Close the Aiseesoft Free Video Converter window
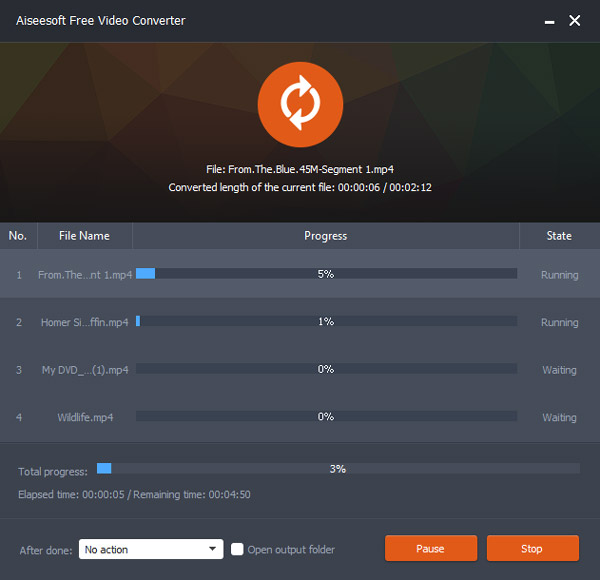 click(x=575, y=21)
